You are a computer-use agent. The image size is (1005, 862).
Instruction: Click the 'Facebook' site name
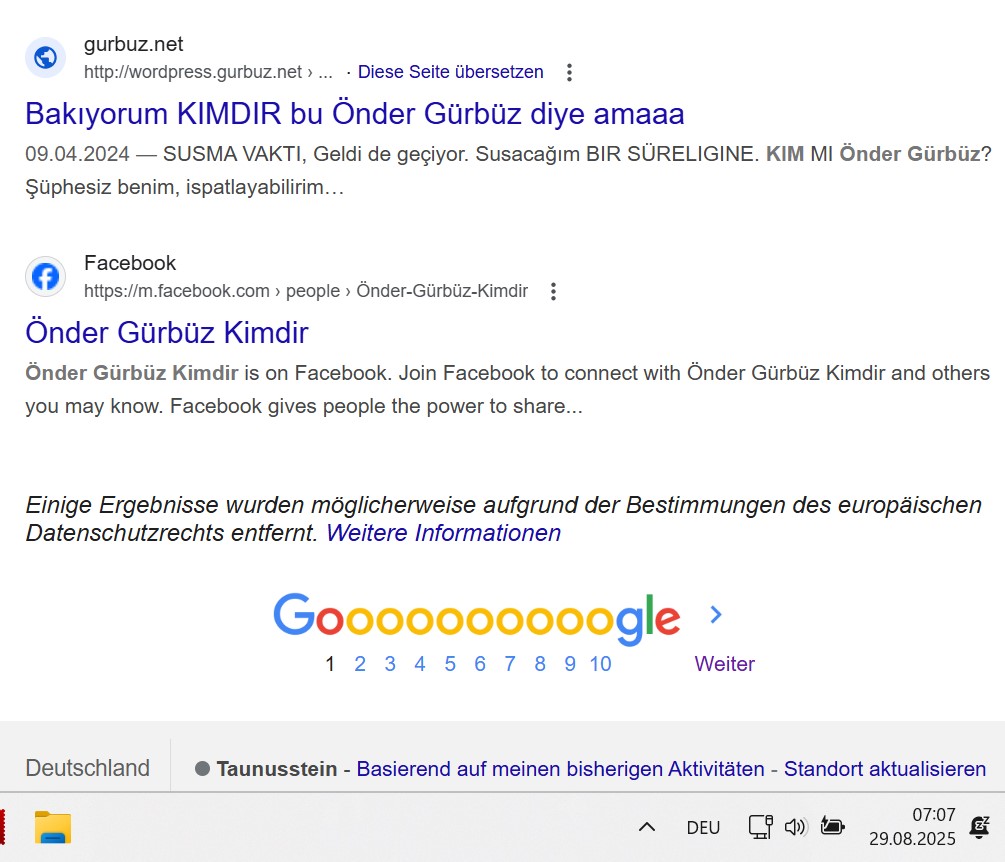click(129, 263)
